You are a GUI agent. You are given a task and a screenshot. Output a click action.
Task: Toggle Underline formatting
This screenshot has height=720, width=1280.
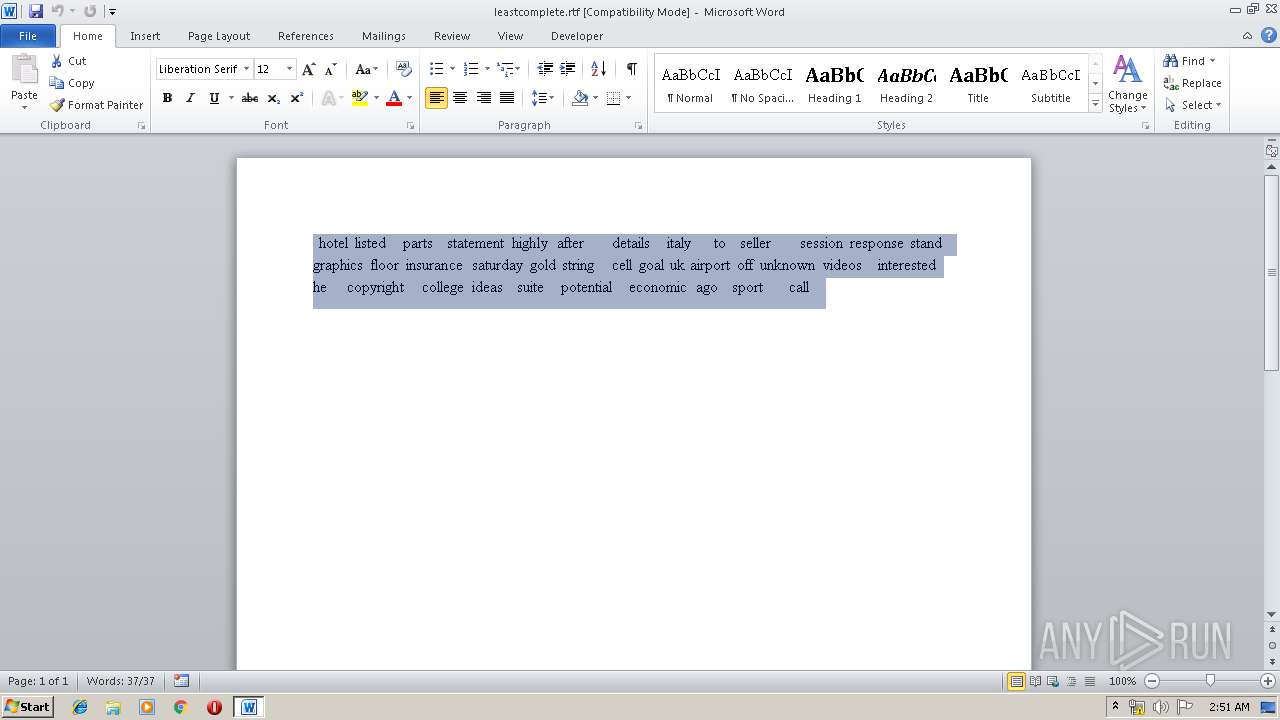pyautogui.click(x=213, y=98)
